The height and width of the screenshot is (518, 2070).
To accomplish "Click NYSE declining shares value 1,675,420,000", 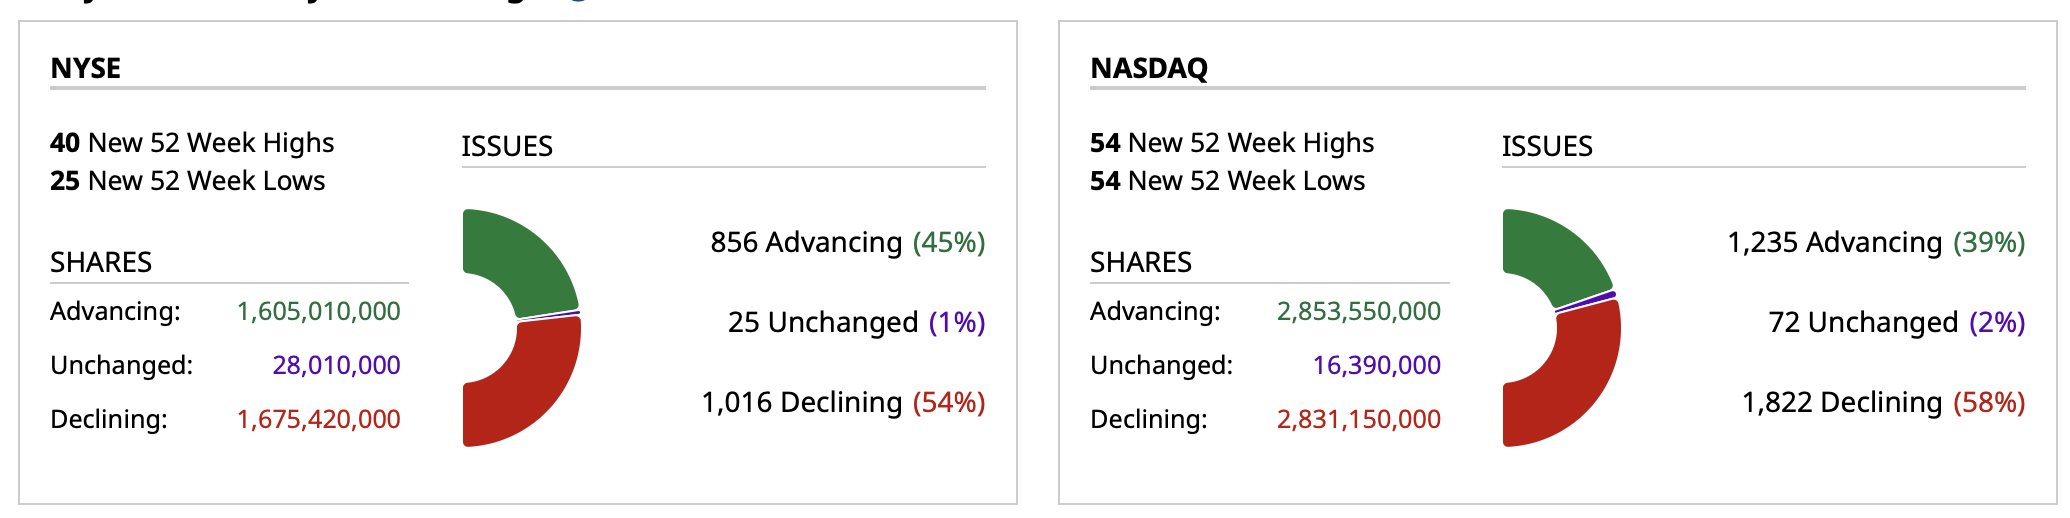I will tap(318, 419).
